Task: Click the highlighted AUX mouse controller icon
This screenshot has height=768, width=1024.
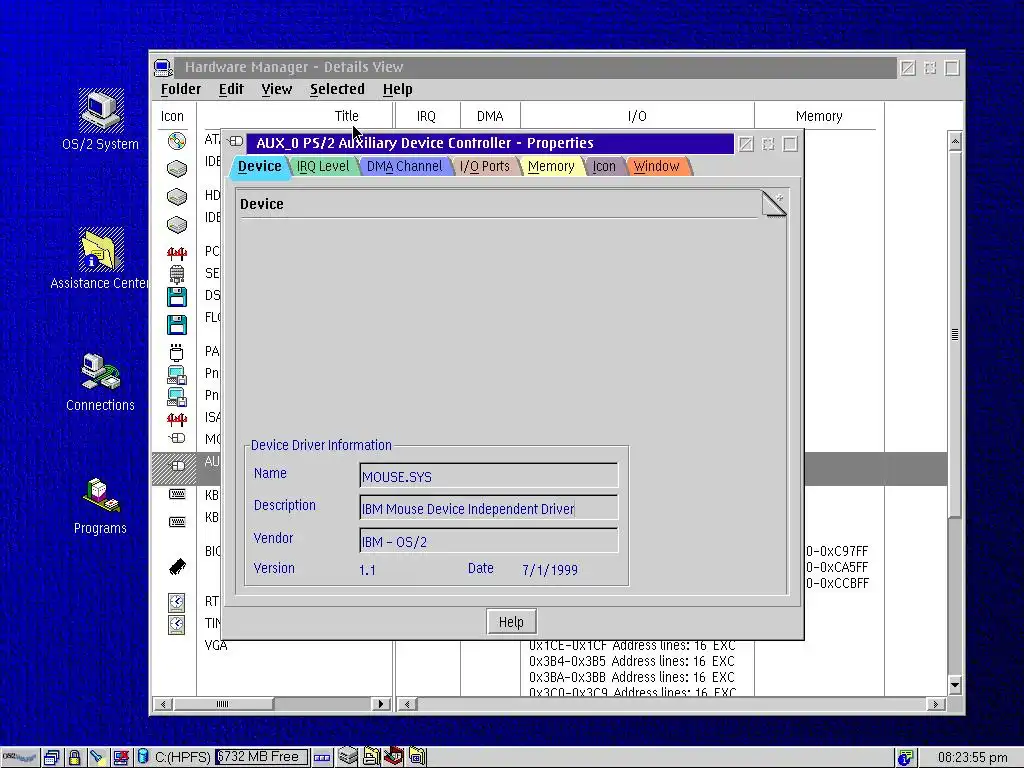Action: tap(176, 466)
